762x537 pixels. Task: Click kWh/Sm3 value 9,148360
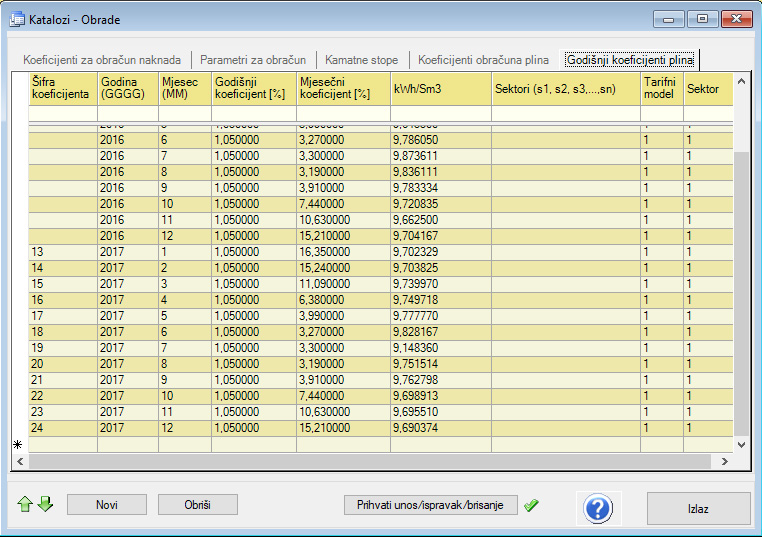coord(441,348)
